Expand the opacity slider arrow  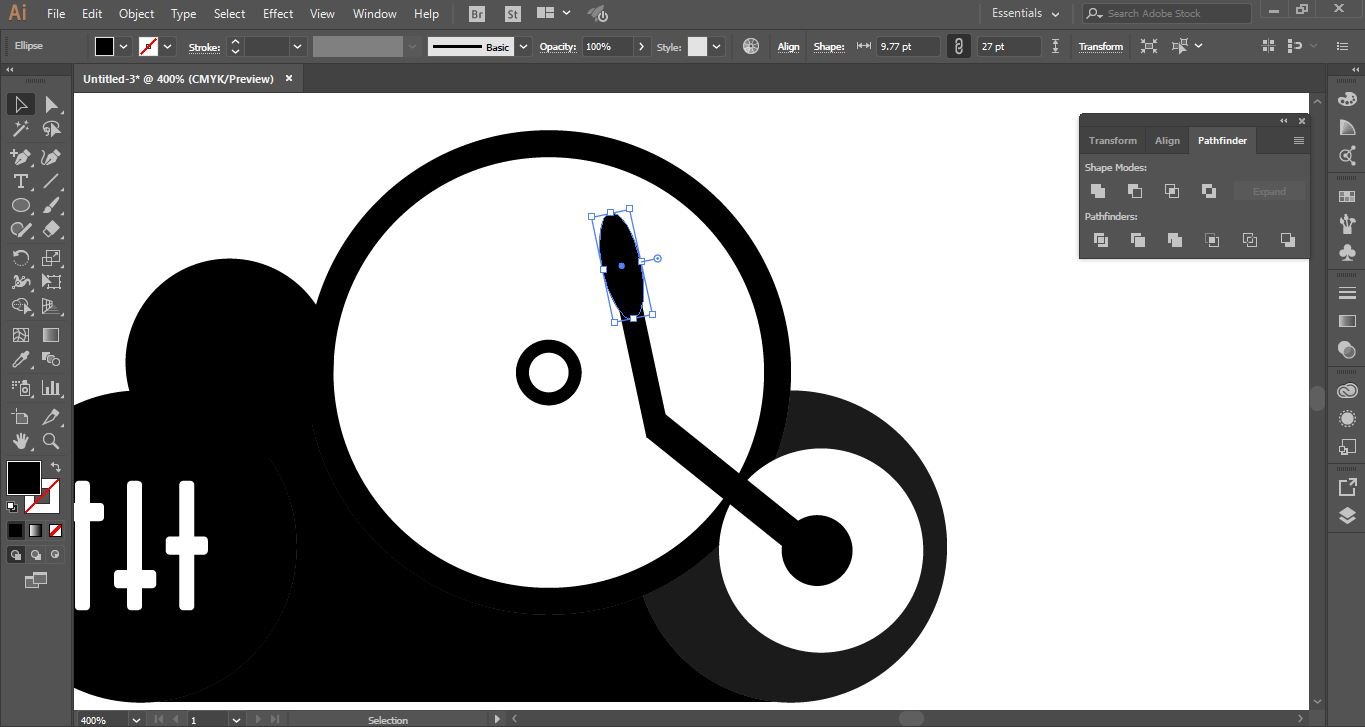coord(642,47)
